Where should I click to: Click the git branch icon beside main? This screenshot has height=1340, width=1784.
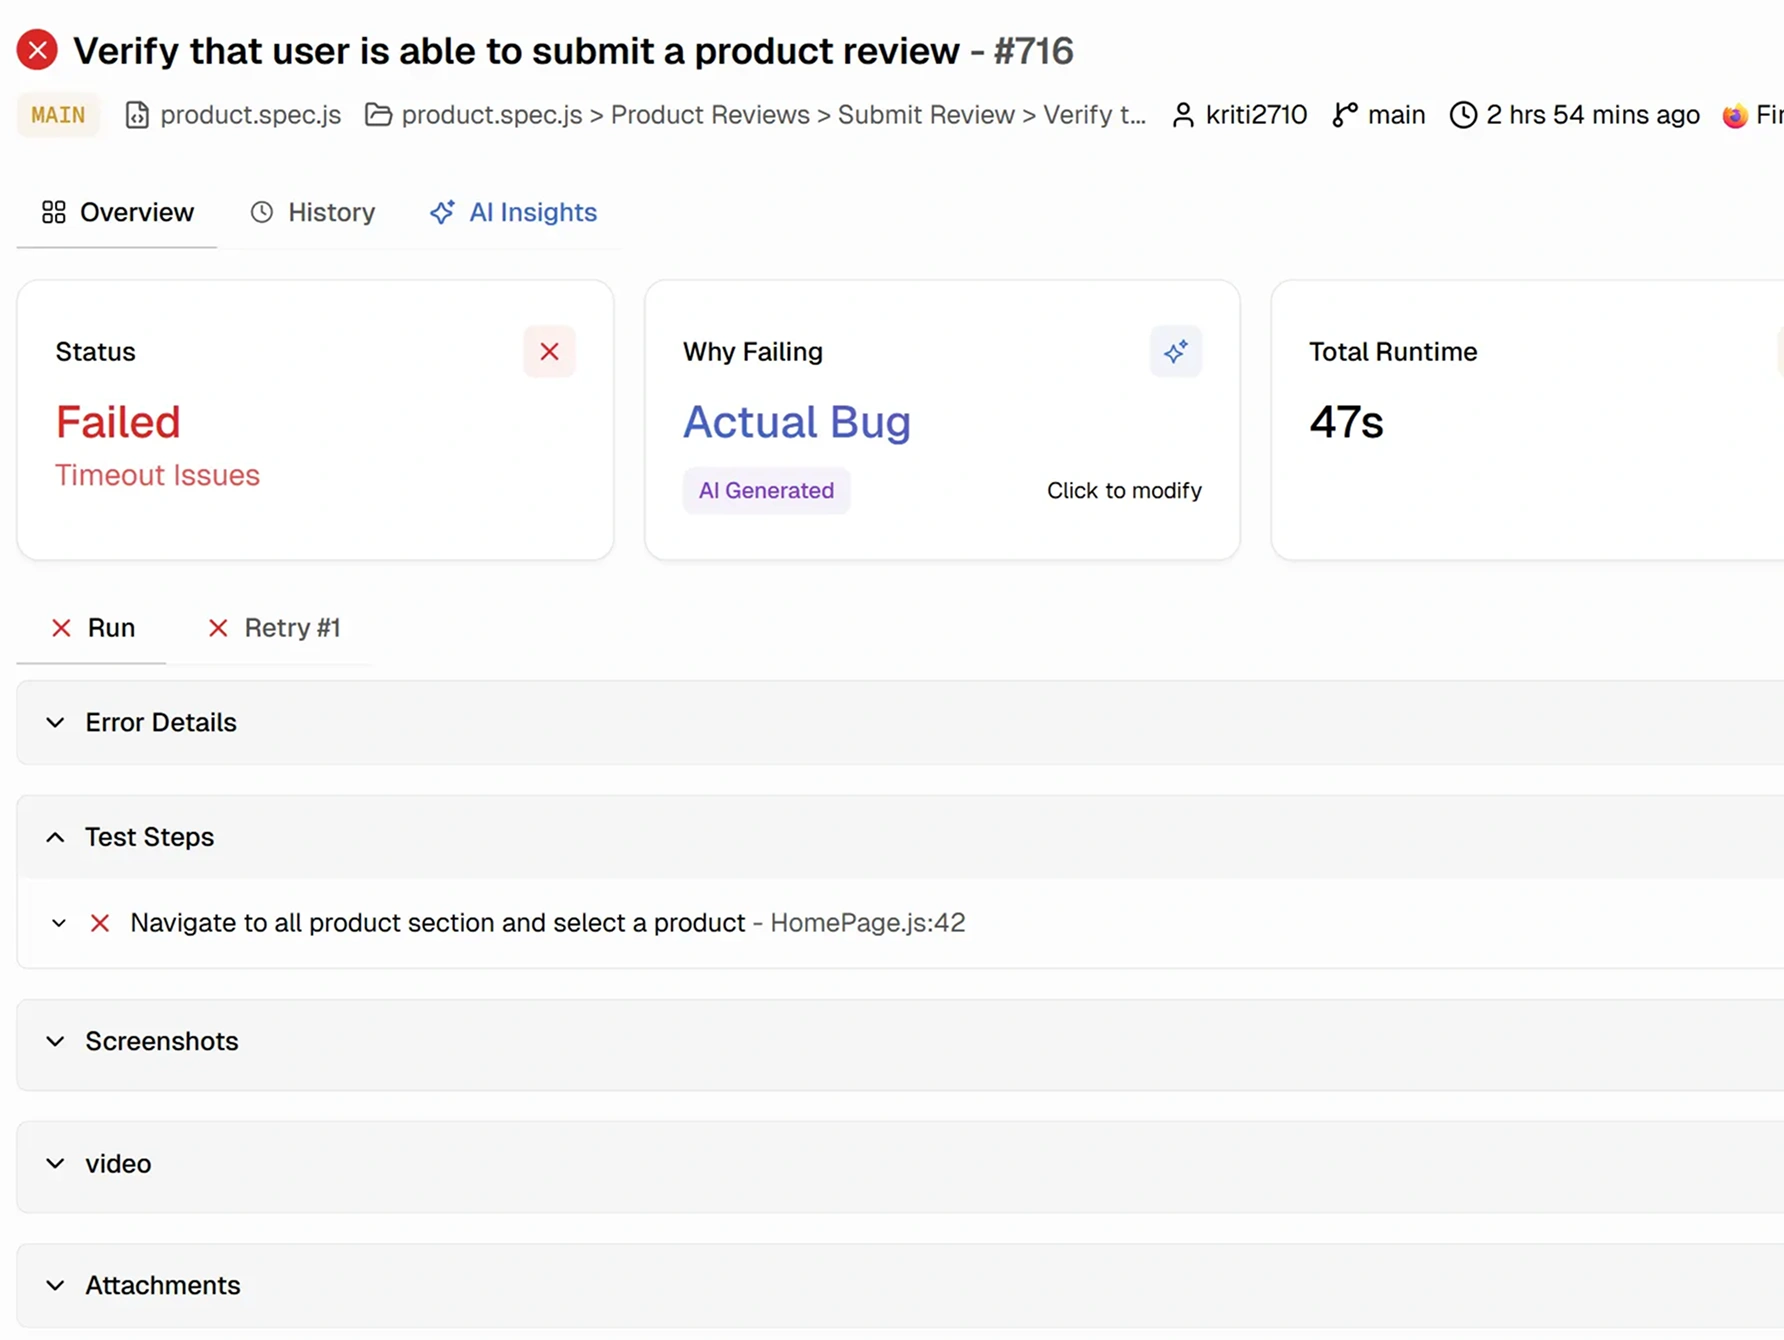pos(1345,115)
